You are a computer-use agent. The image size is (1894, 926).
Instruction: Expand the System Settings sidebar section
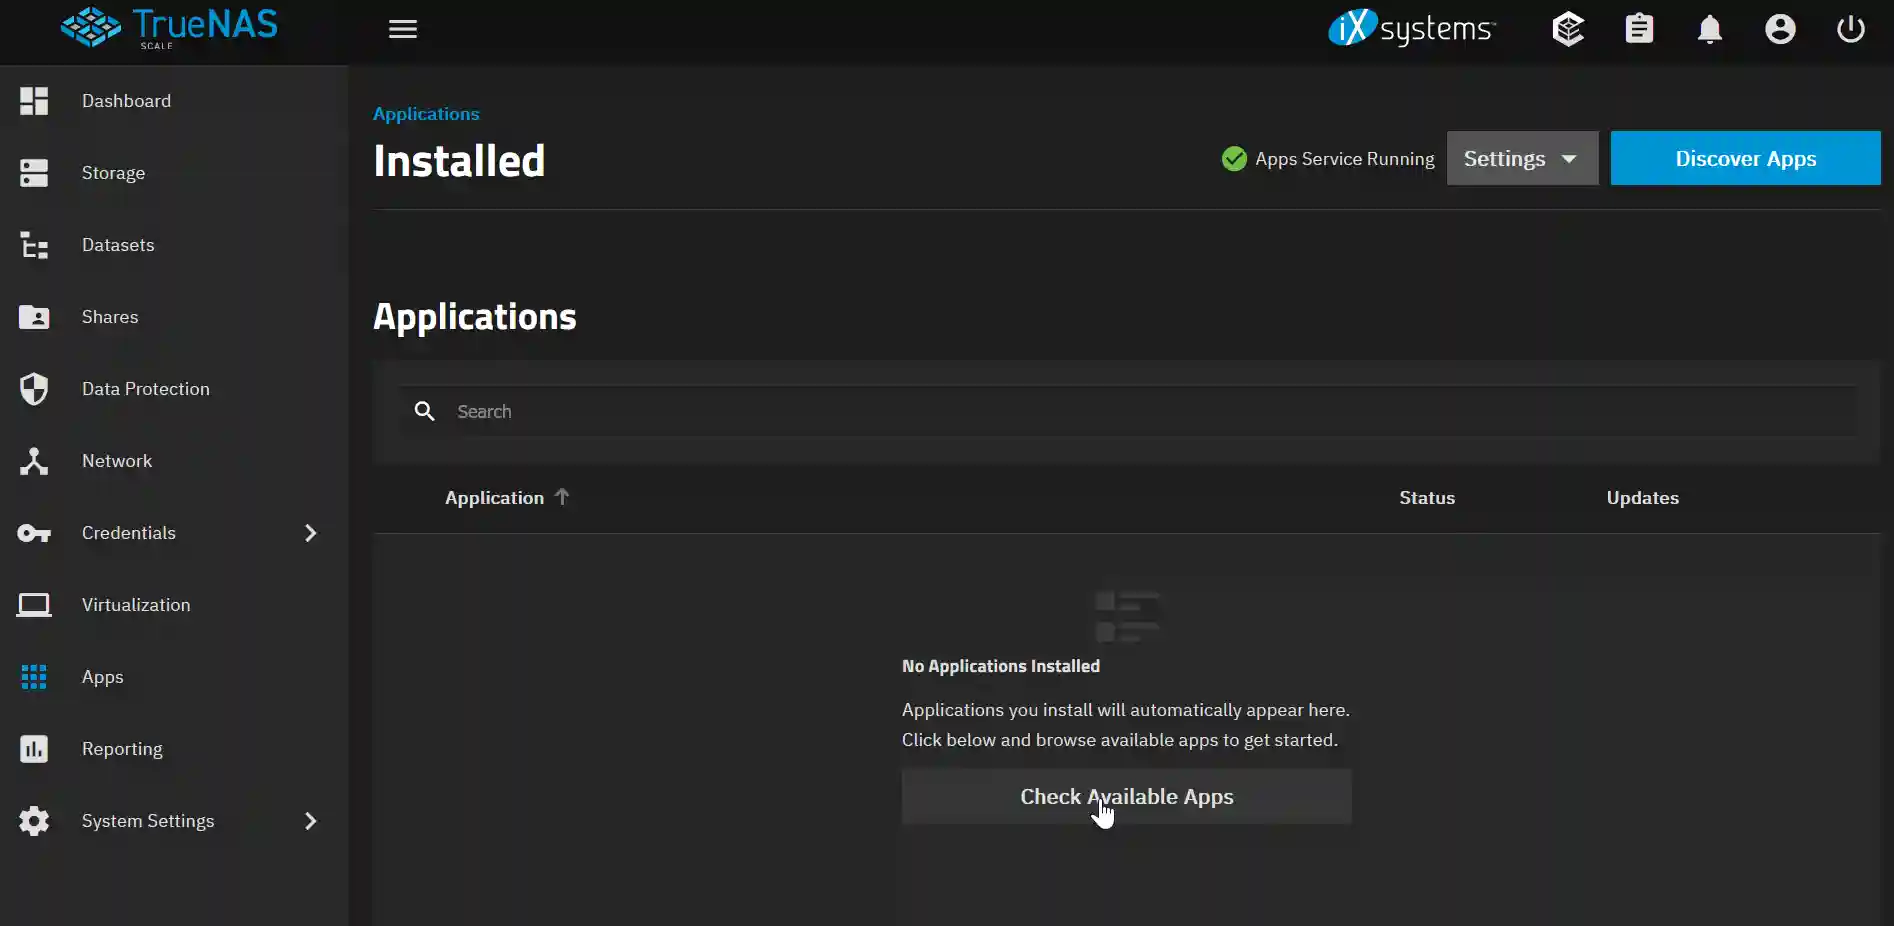click(310, 821)
